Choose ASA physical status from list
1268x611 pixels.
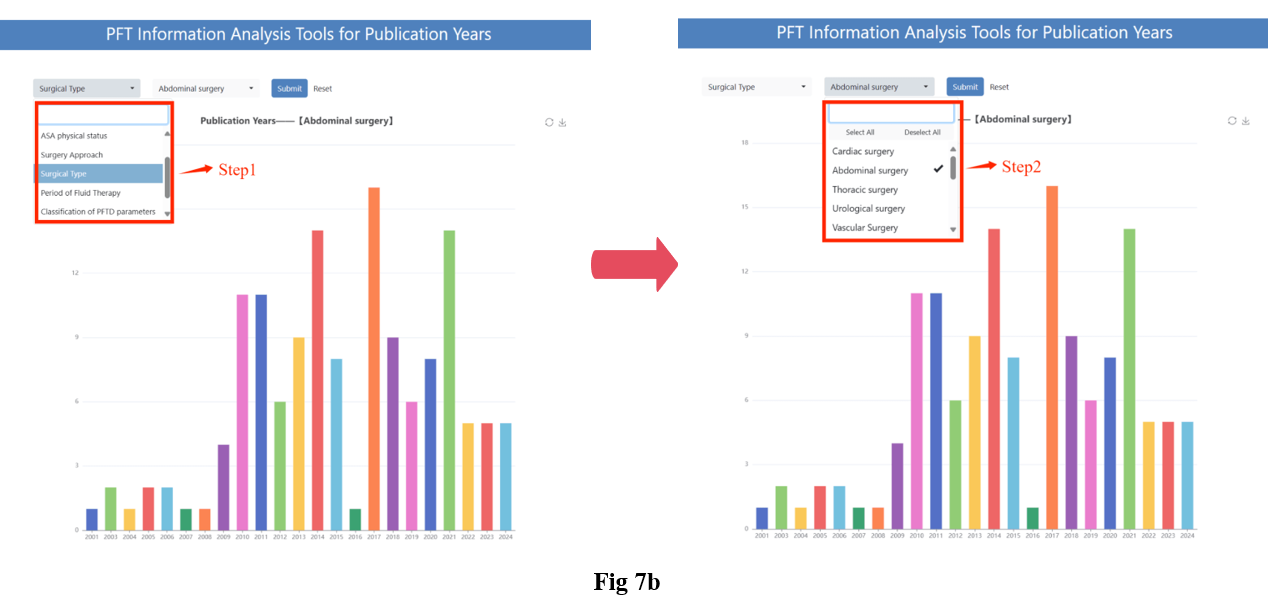pyautogui.click(x=74, y=135)
